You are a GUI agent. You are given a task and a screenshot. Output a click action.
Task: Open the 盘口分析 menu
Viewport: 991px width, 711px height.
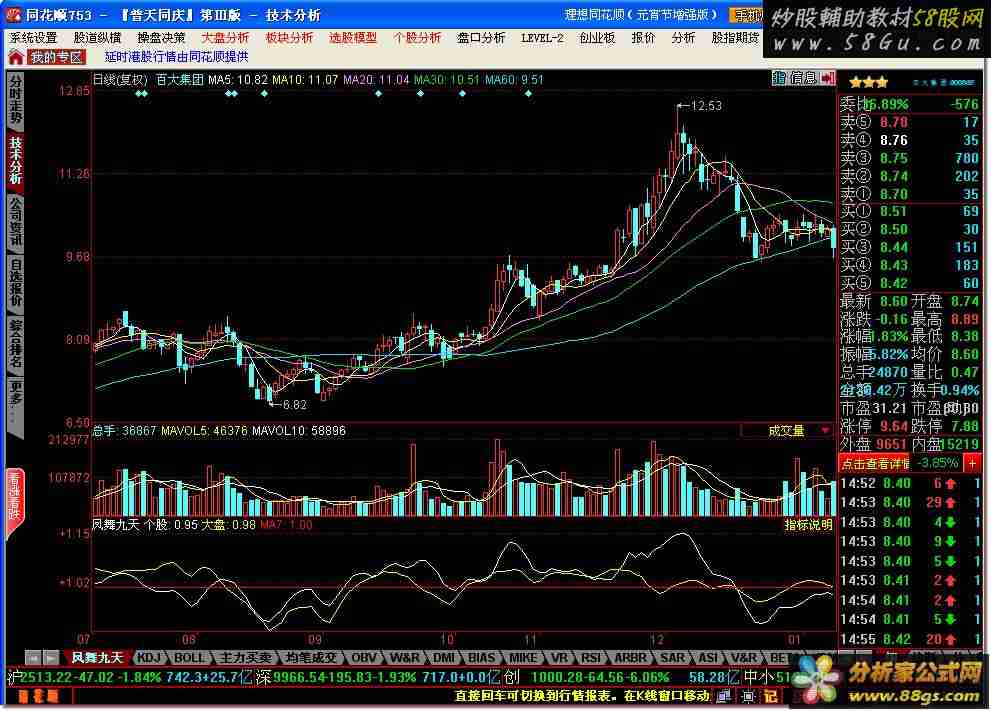click(481, 38)
